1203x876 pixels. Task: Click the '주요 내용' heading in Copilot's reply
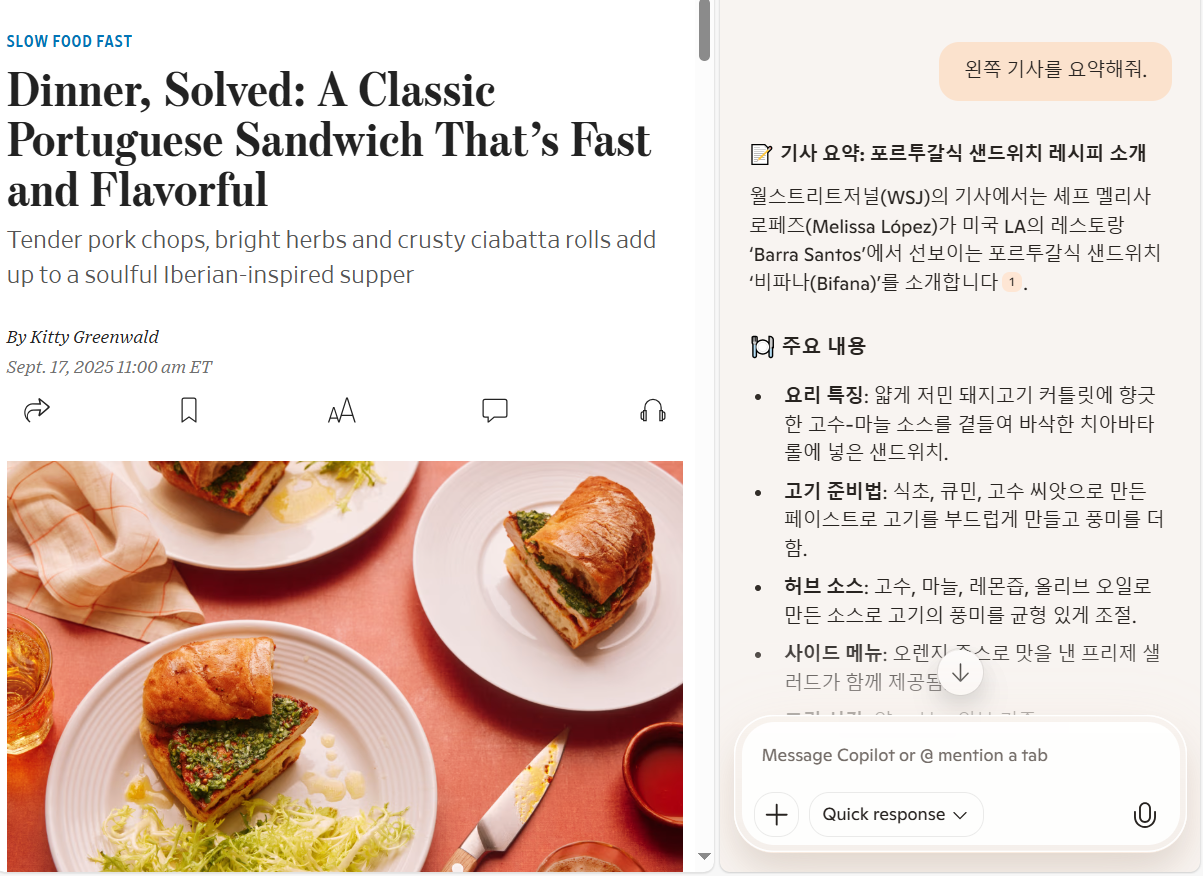coord(808,346)
